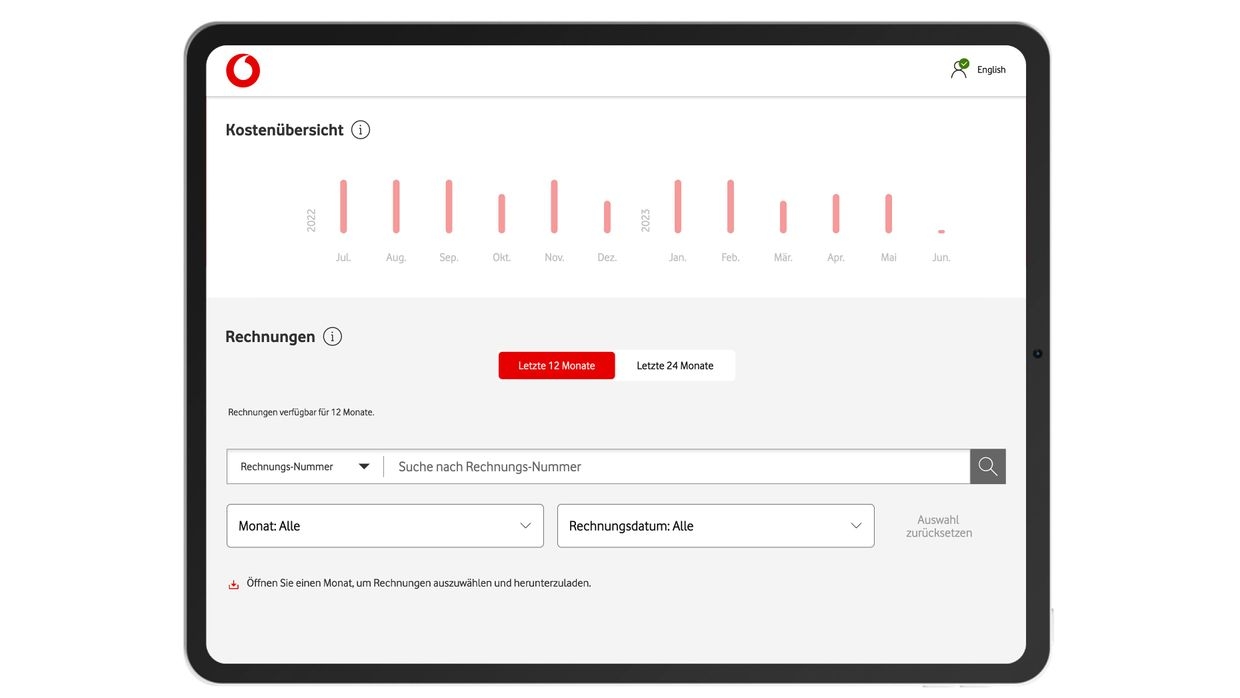The image size is (1240, 698).
Task: Click chevron arrow in Monat dropdown
Action: tap(525, 526)
